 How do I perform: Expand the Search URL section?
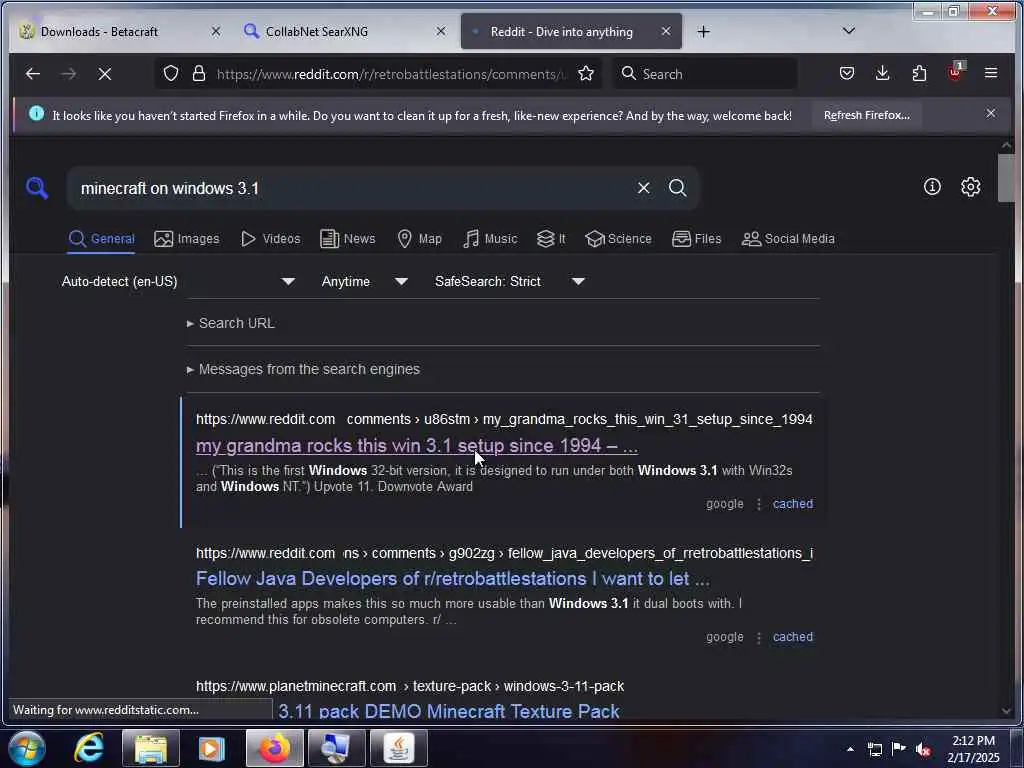point(231,323)
